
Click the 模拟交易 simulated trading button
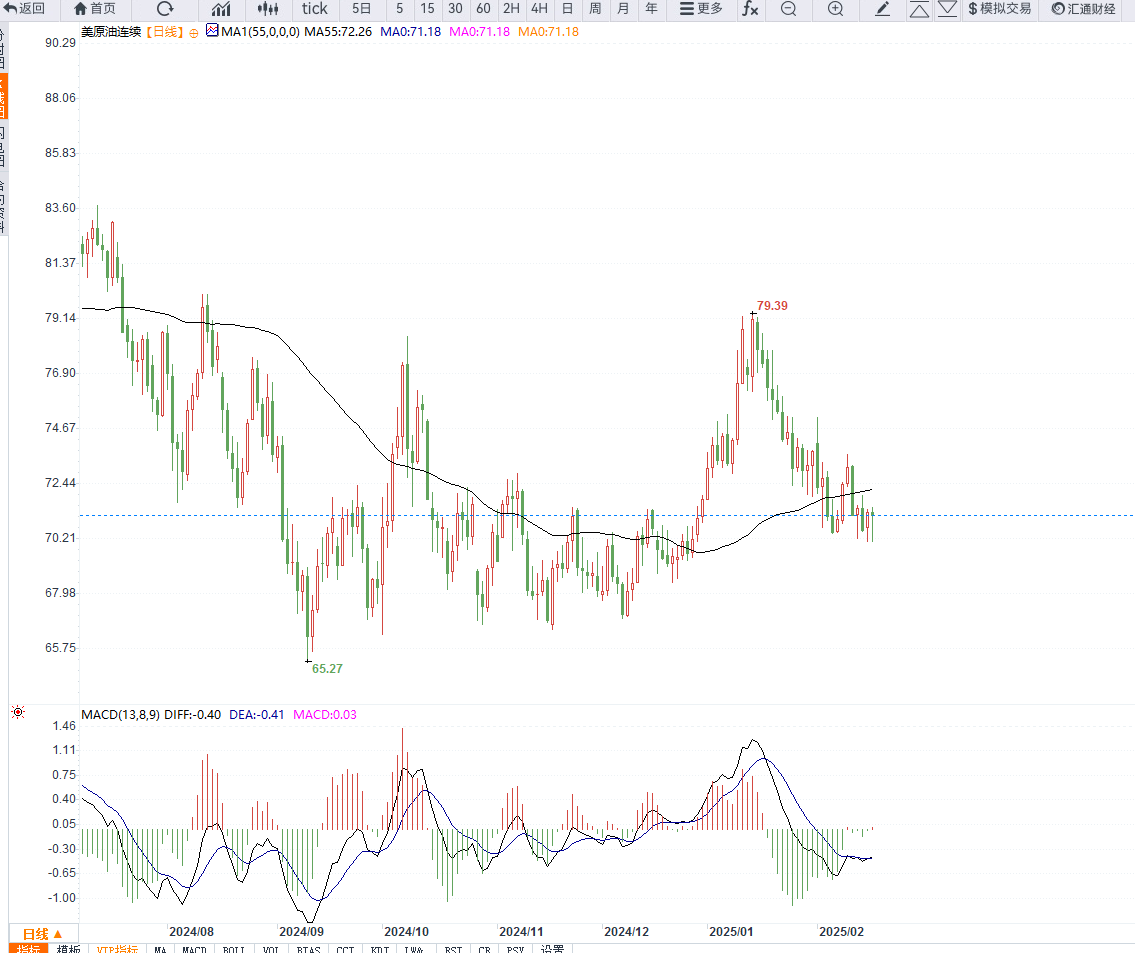coord(999,9)
